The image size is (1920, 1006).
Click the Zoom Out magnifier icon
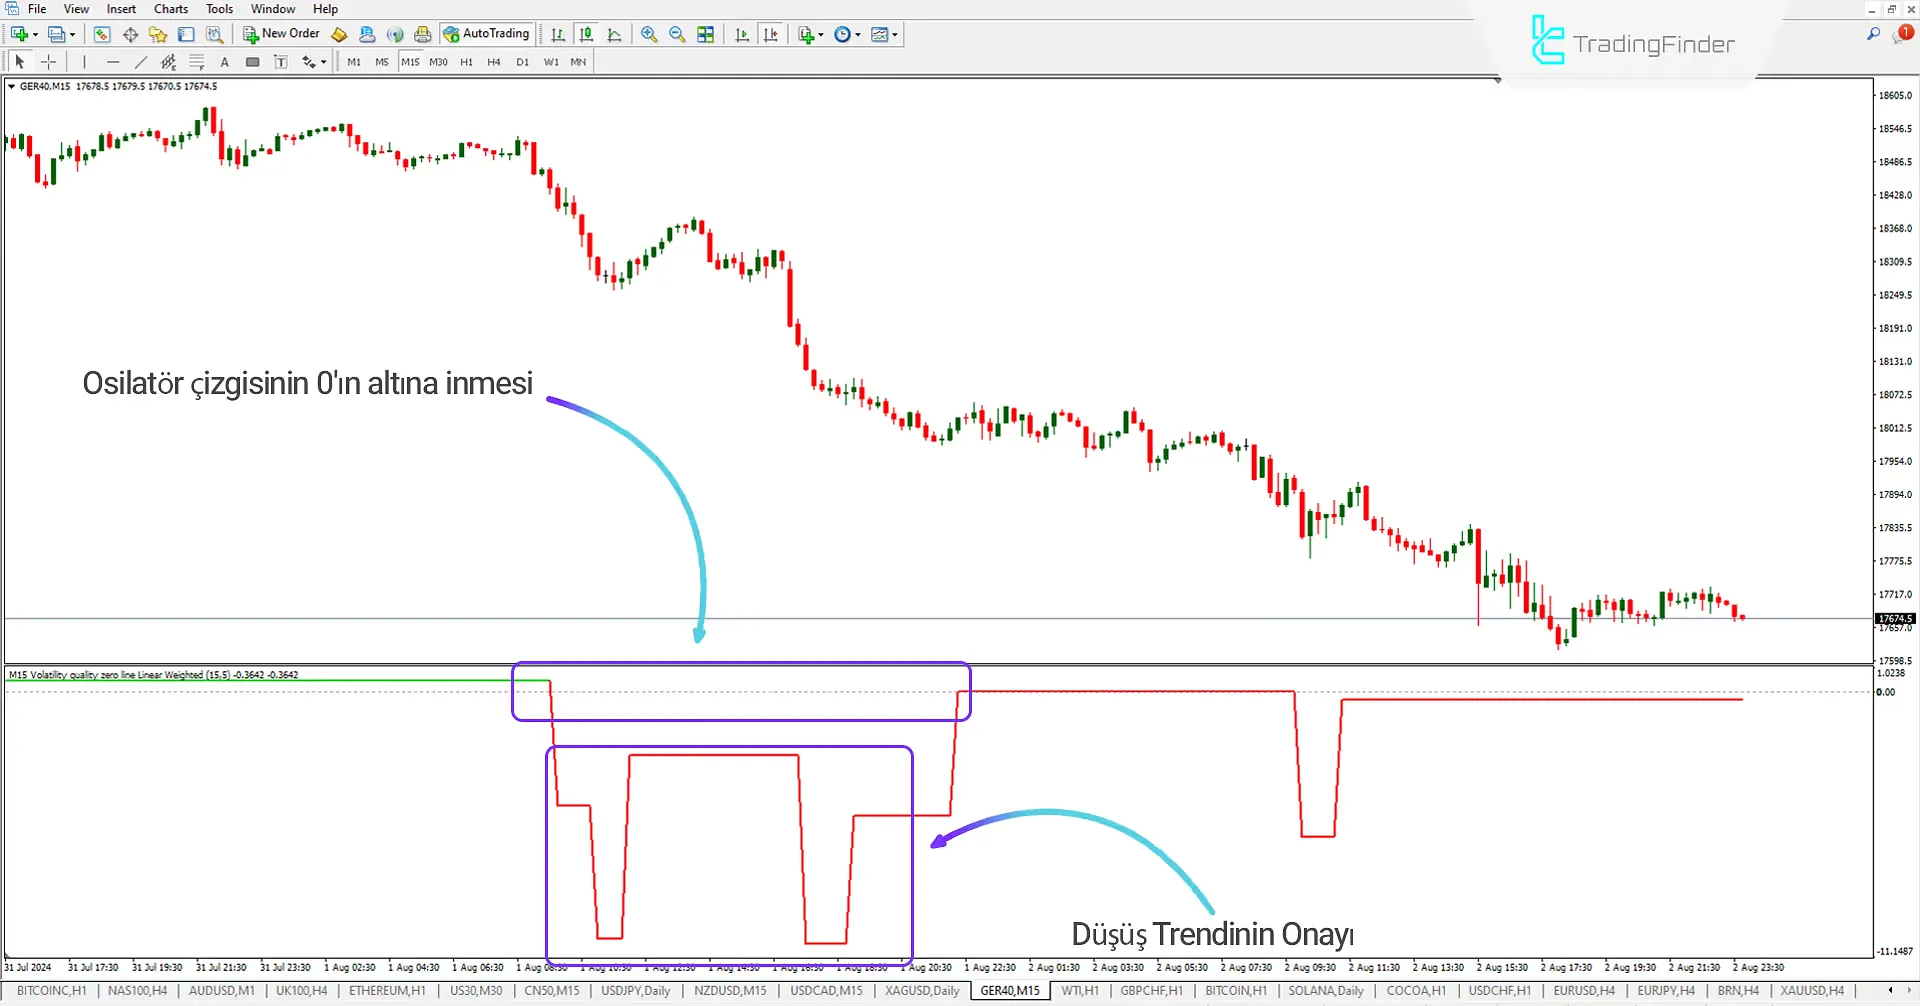click(x=677, y=34)
